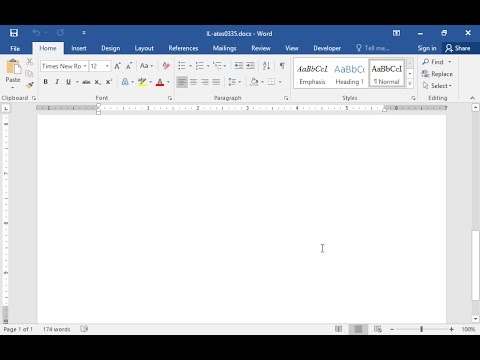This screenshot has height=360, width=480.
Task: Click the Clear All Formatting icon
Action: click(x=166, y=66)
